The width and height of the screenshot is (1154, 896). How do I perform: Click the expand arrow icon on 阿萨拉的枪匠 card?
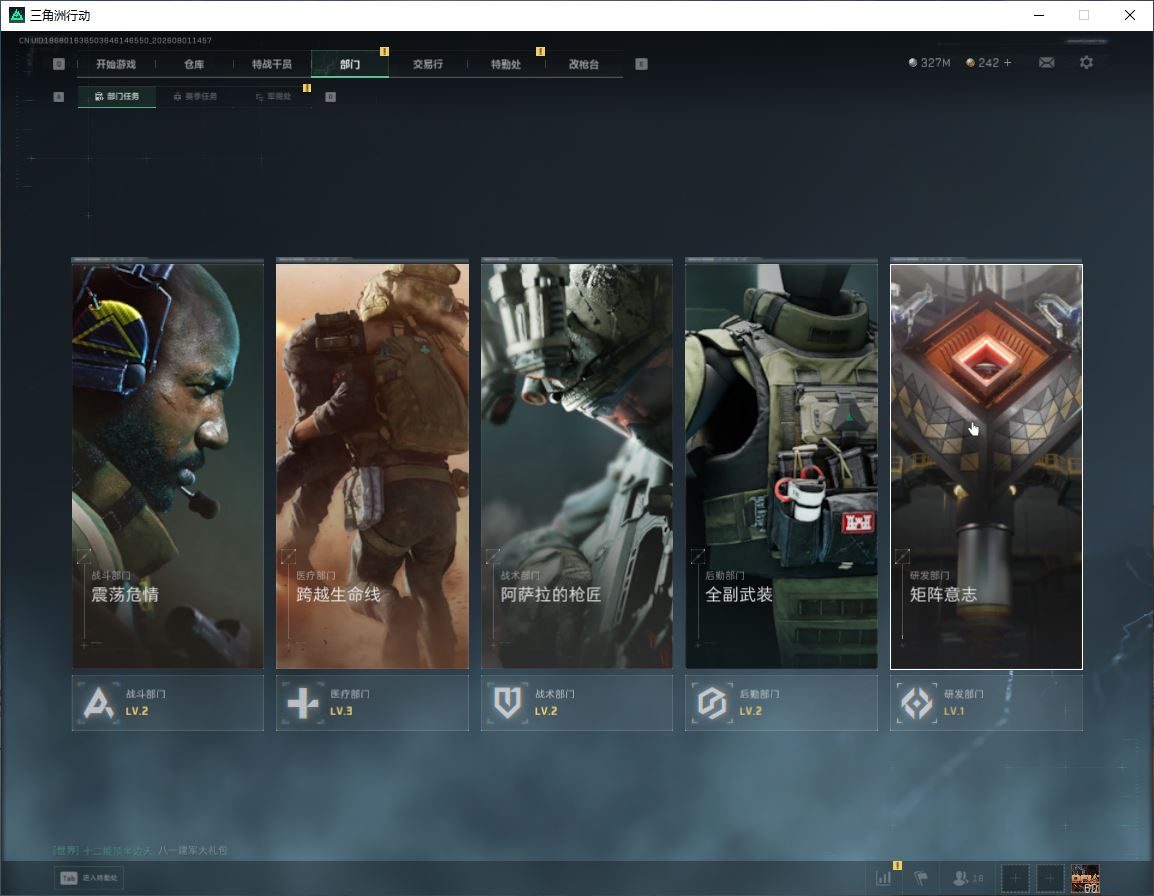point(493,556)
